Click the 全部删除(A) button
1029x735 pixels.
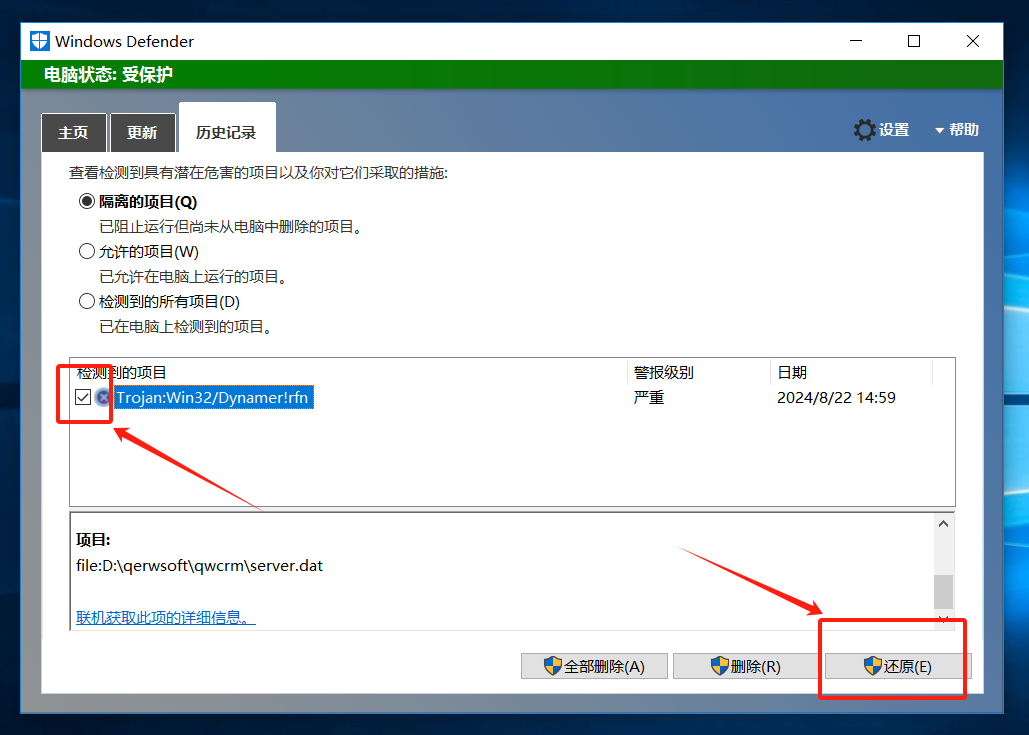(594, 666)
